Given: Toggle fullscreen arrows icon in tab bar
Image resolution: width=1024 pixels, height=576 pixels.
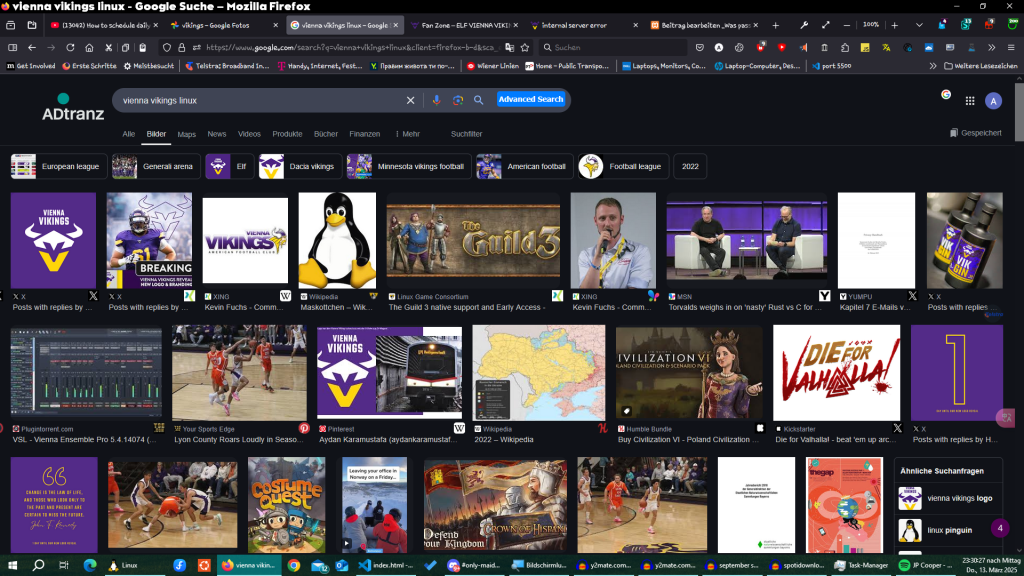Looking at the screenshot, I should 825,25.
